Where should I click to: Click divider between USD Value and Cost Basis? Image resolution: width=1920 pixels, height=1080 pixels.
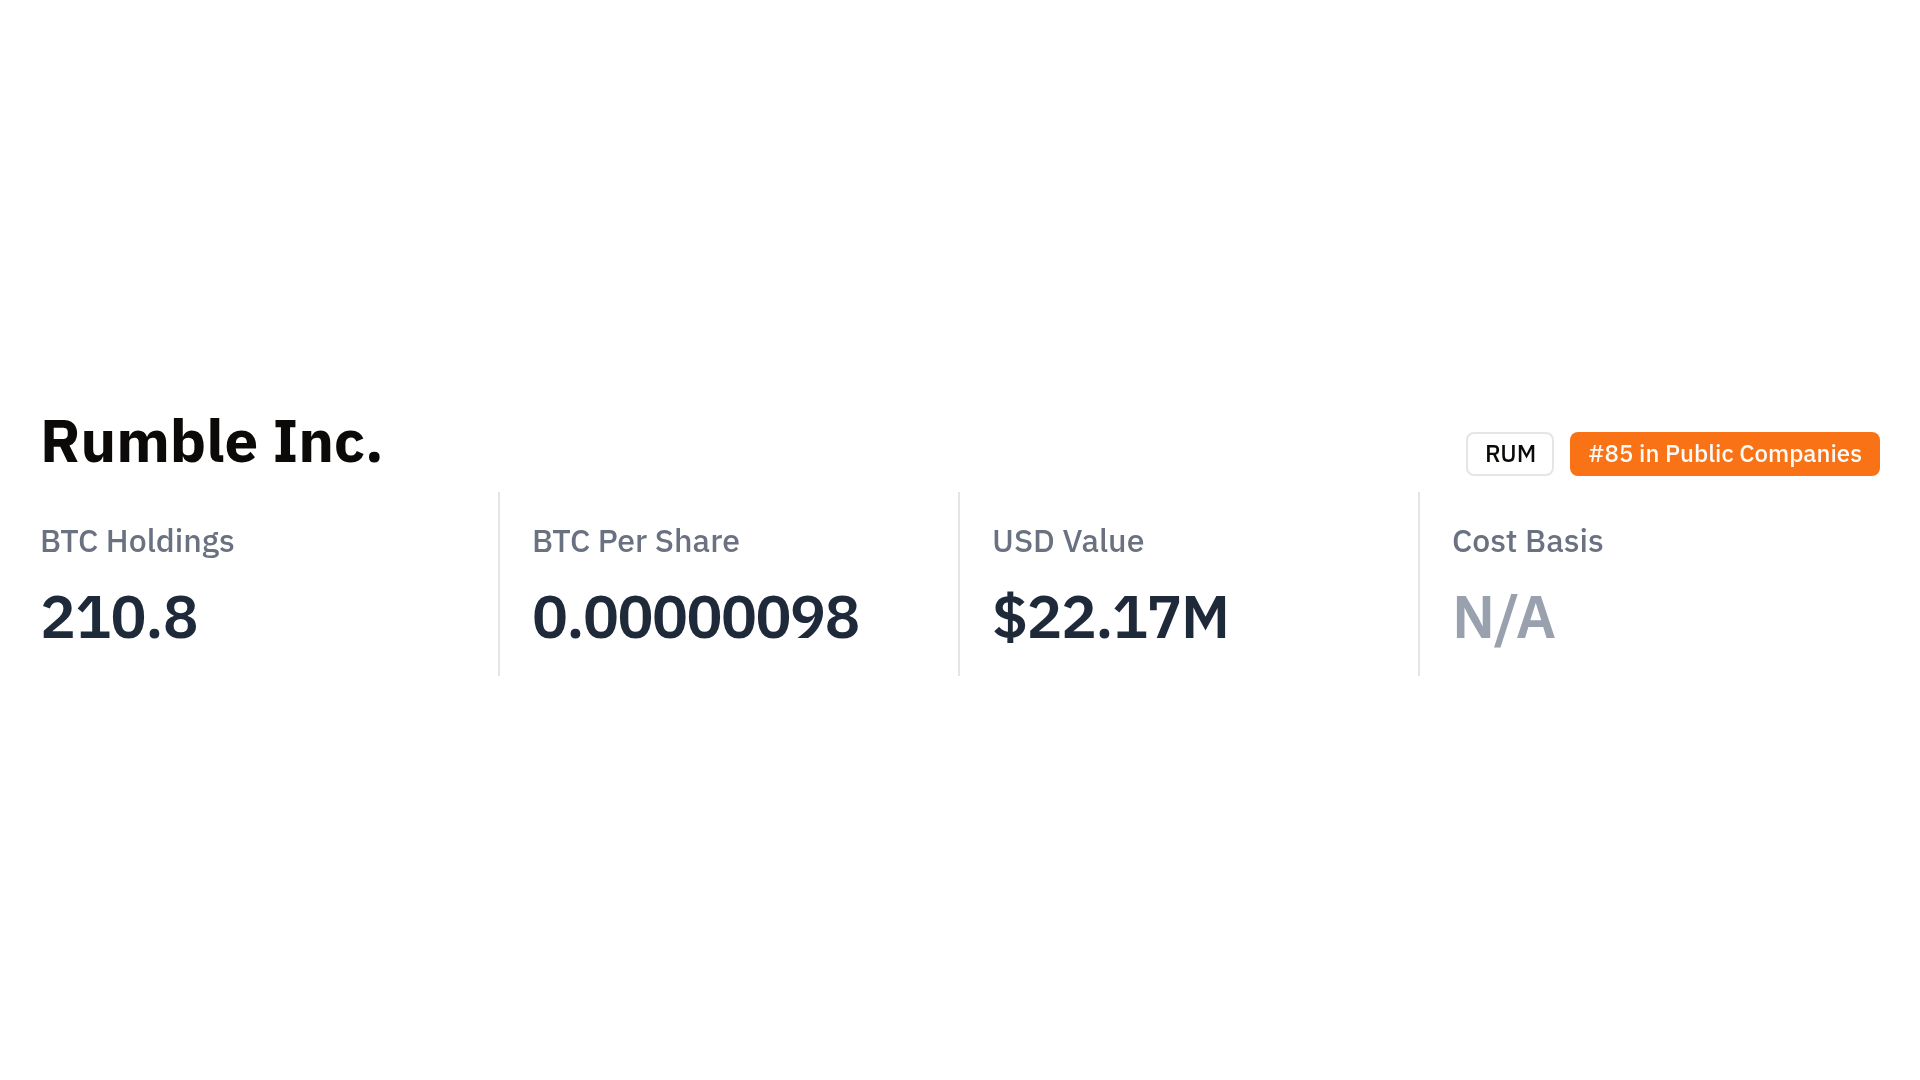[x=1419, y=584]
